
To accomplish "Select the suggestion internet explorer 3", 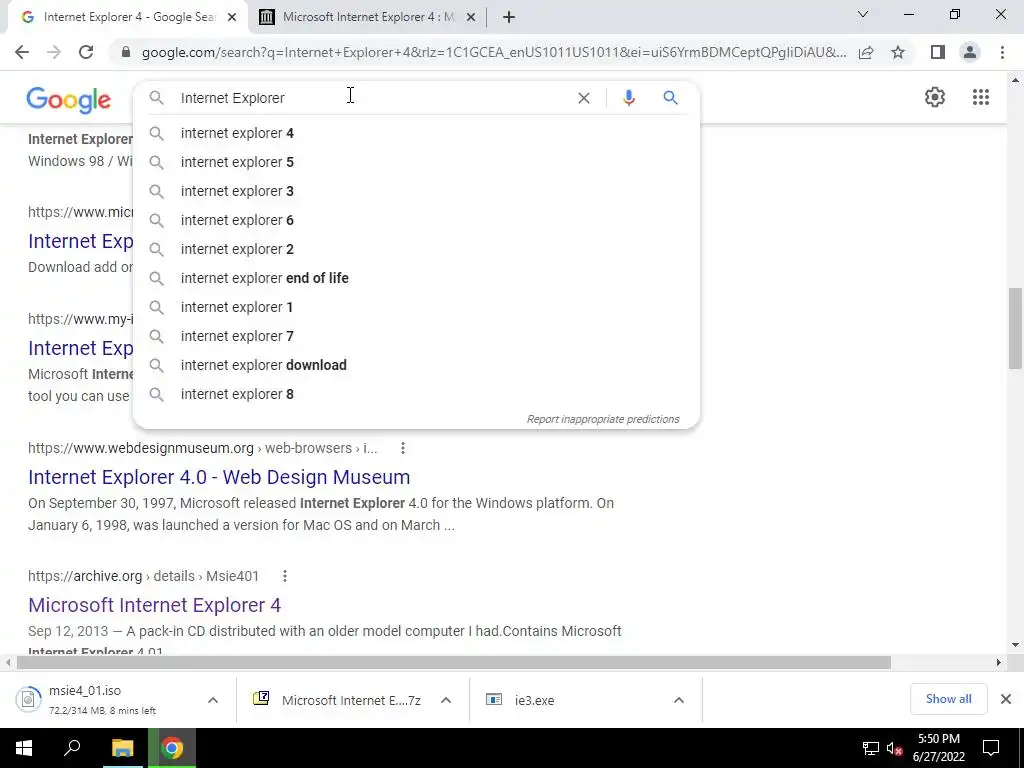I will click(x=416, y=191).
